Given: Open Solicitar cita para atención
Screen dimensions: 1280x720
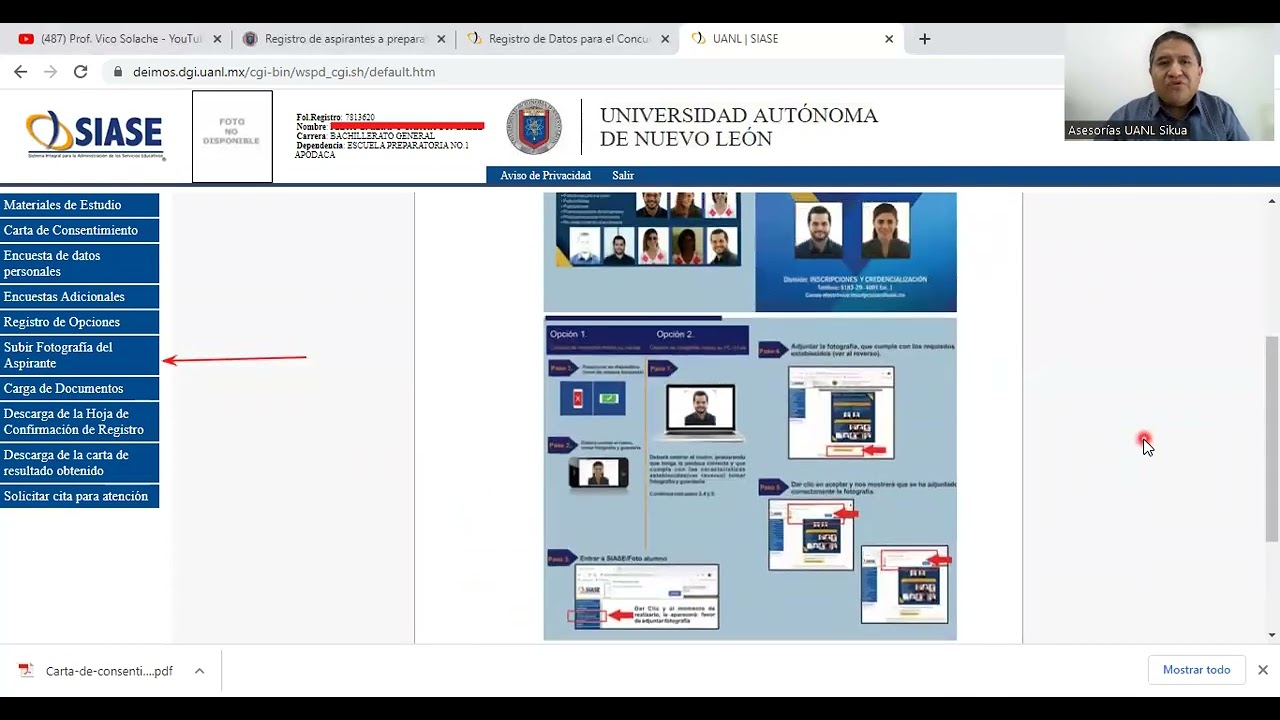Looking at the screenshot, I should coord(79,496).
